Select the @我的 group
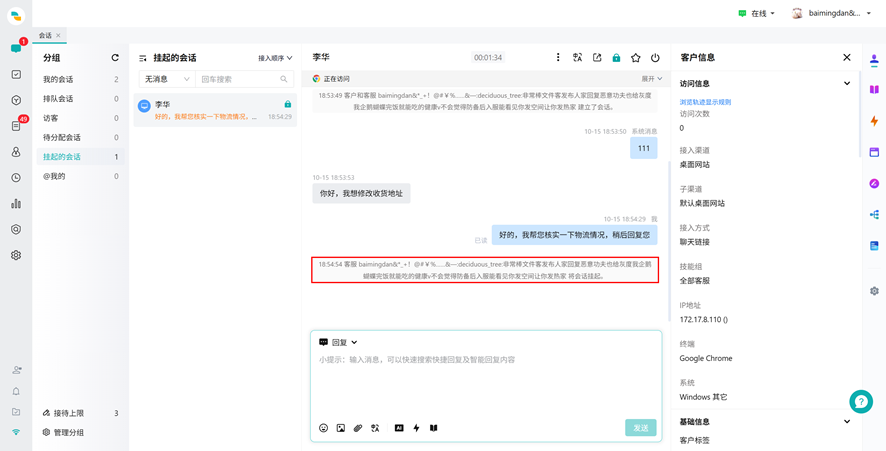The image size is (886, 451). pos(81,176)
